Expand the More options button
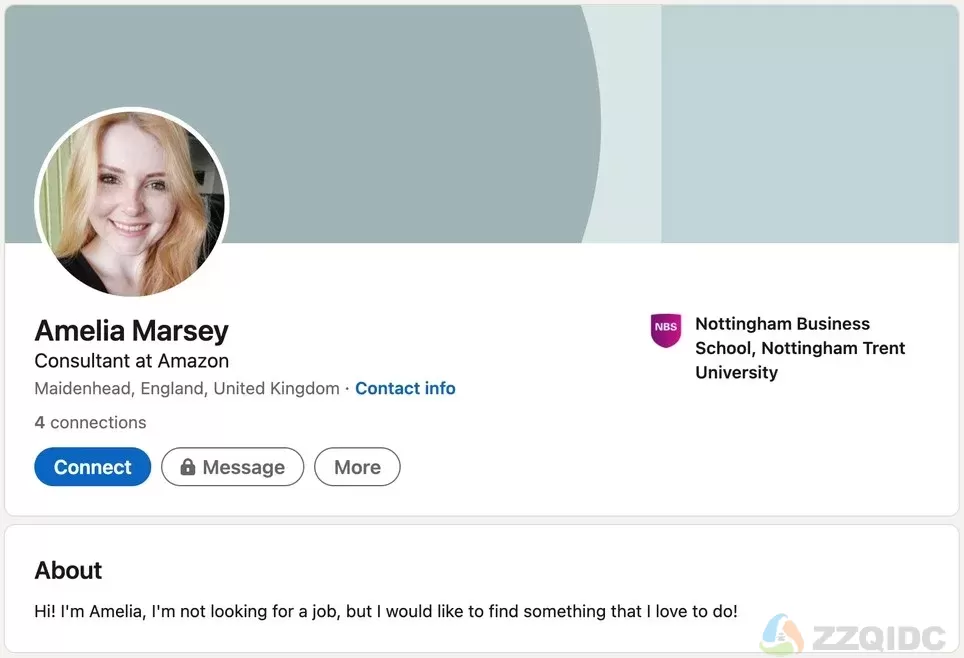Viewport: 964px width, 658px height. coord(357,467)
